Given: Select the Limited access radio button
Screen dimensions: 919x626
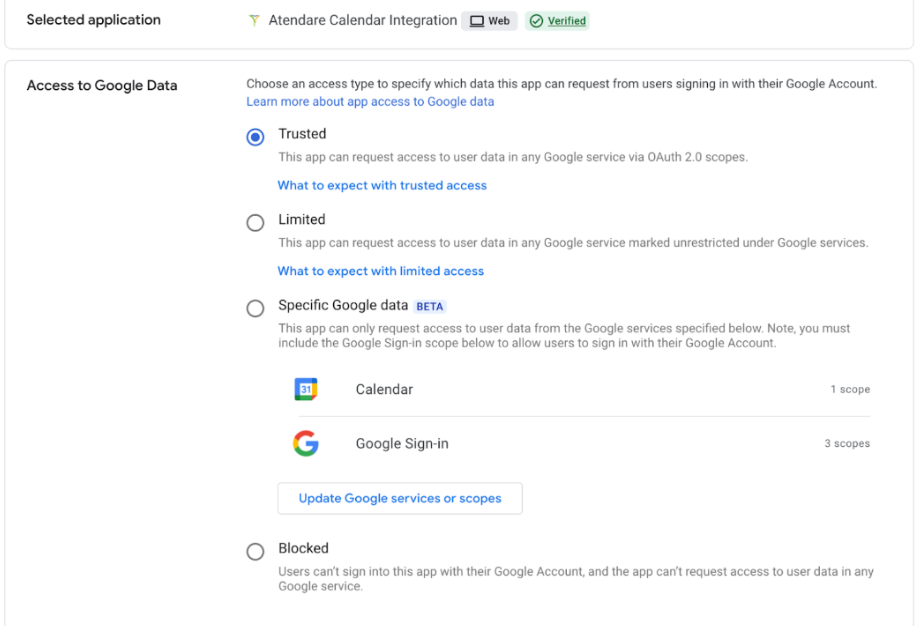Looking at the screenshot, I should coord(256,222).
